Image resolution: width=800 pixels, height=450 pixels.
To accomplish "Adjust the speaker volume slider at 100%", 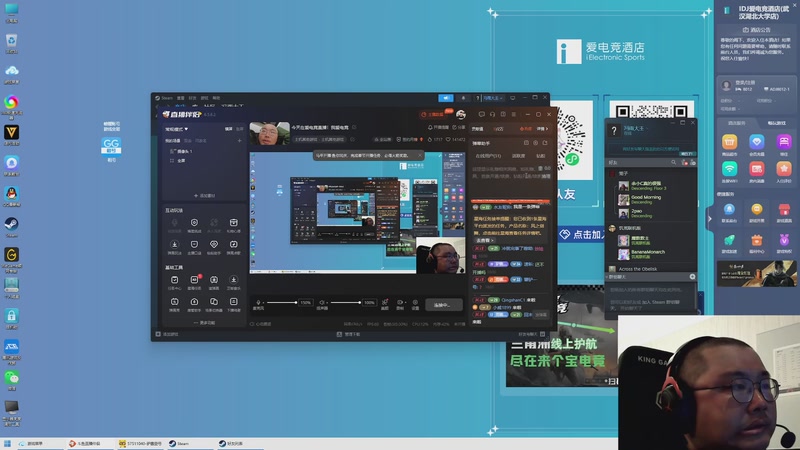I will (x=345, y=303).
